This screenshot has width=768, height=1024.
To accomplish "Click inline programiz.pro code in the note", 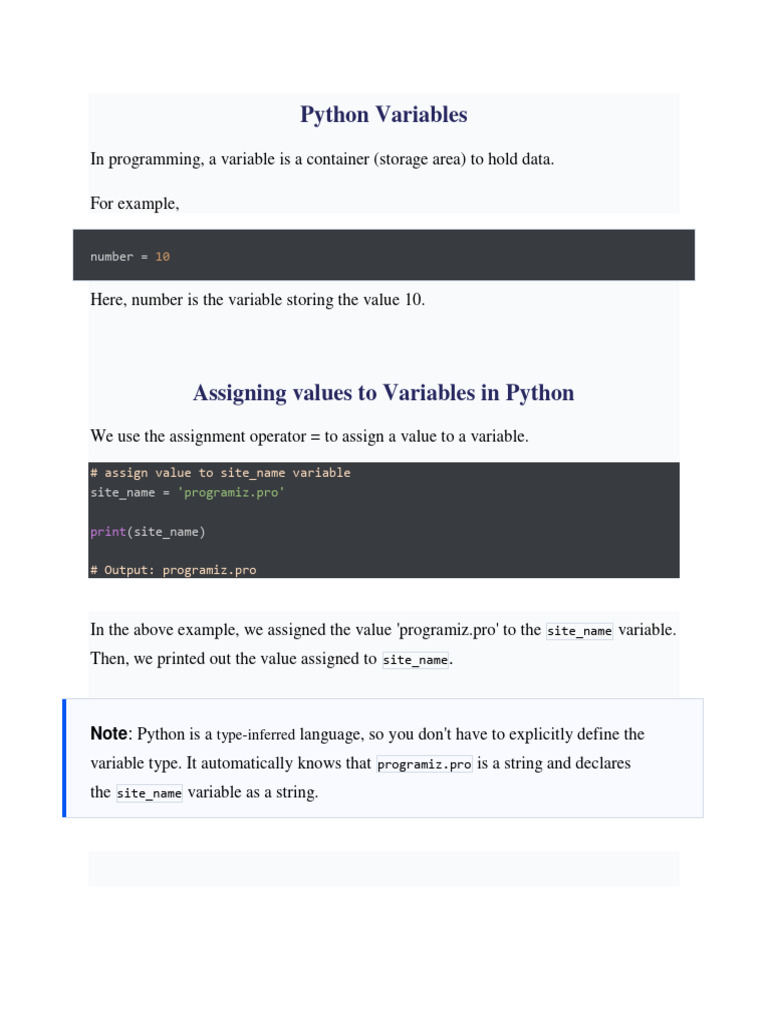I will point(424,764).
